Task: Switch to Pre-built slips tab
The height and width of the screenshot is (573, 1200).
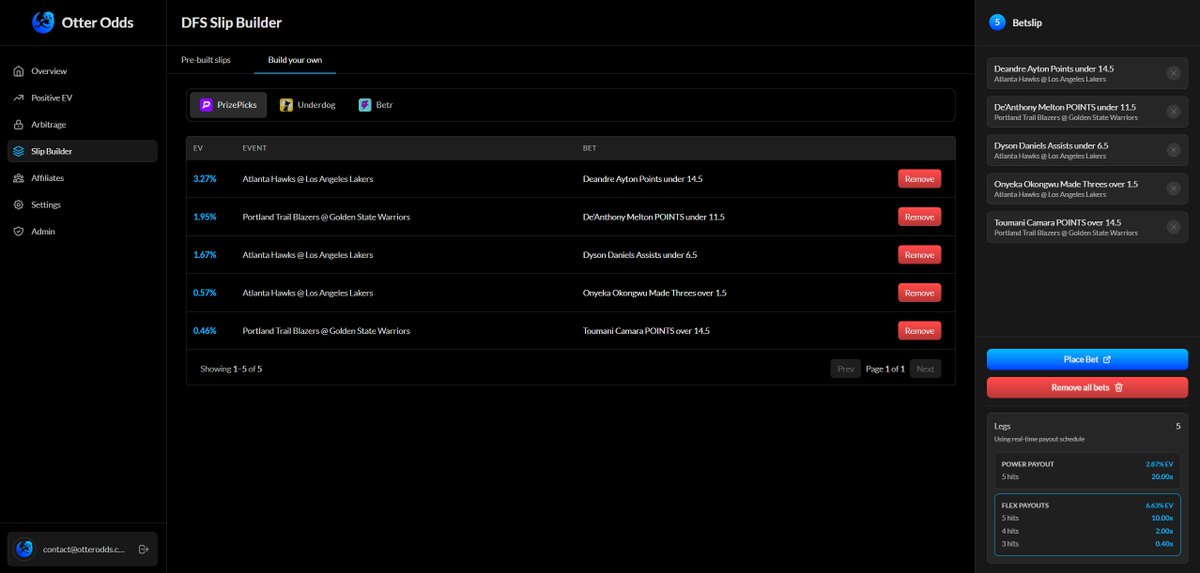Action: coord(206,60)
